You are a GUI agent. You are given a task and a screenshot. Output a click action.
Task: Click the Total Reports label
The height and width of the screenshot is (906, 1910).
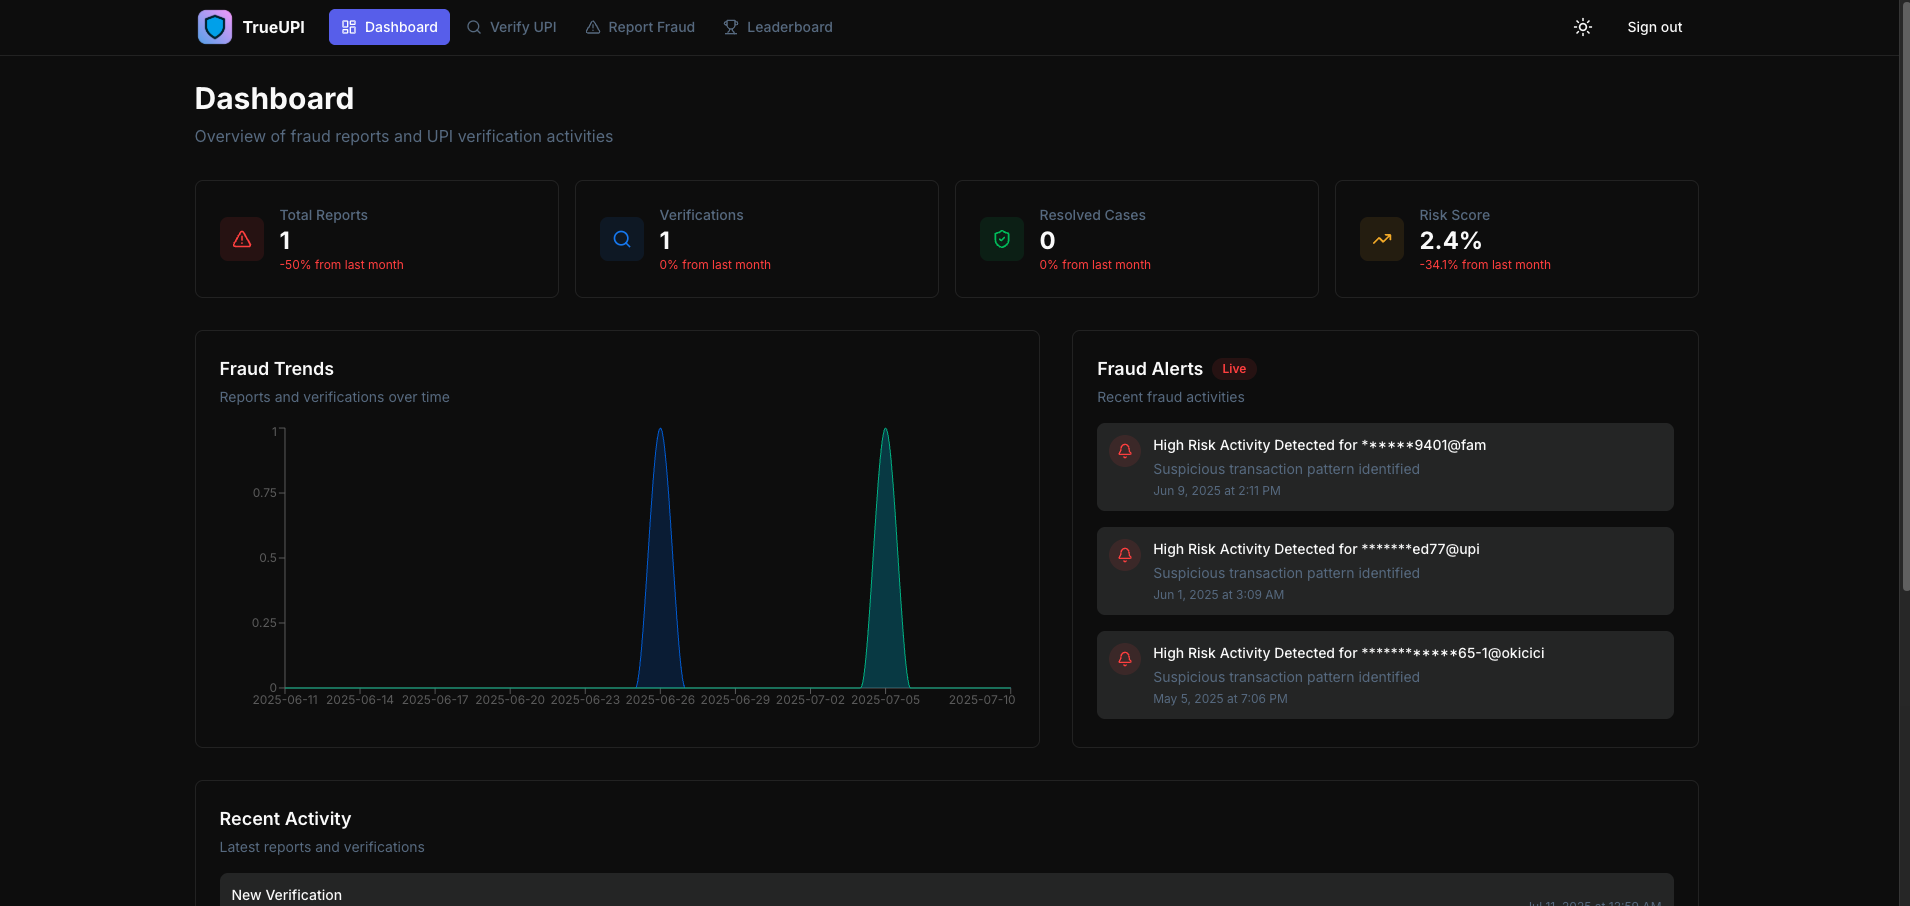[x=323, y=215]
